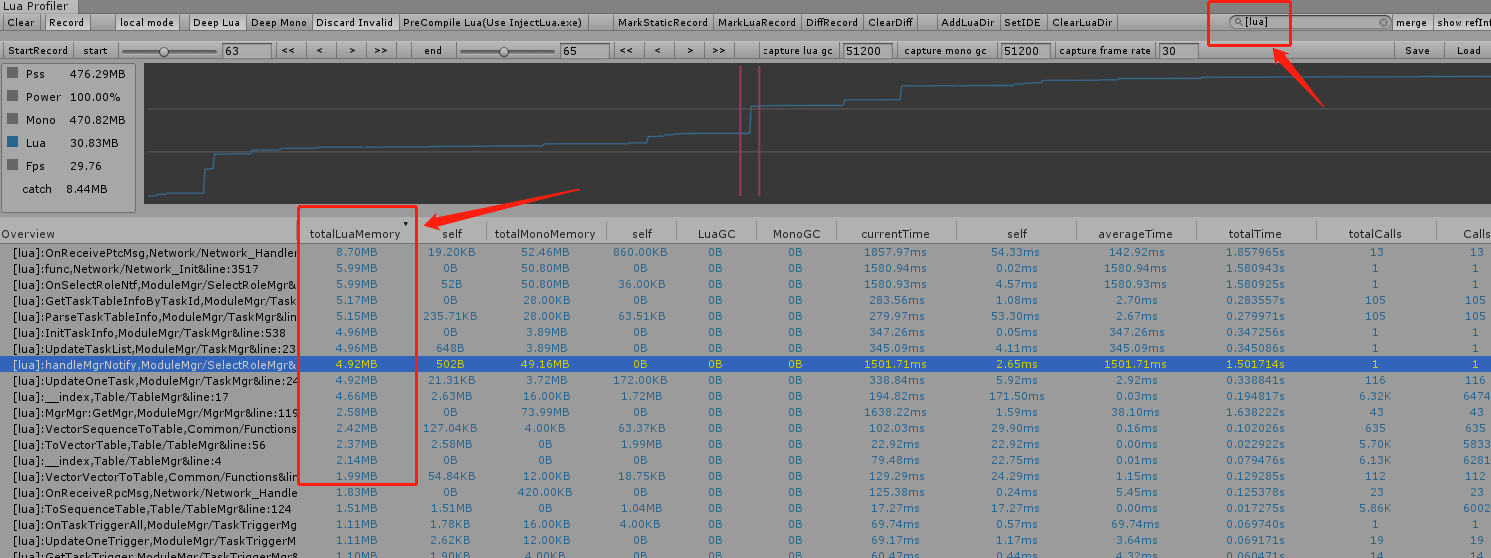The width and height of the screenshot is (1491, 558).
Task: Click the search magnifier icon in the filter box
Action: (1238, 22)
